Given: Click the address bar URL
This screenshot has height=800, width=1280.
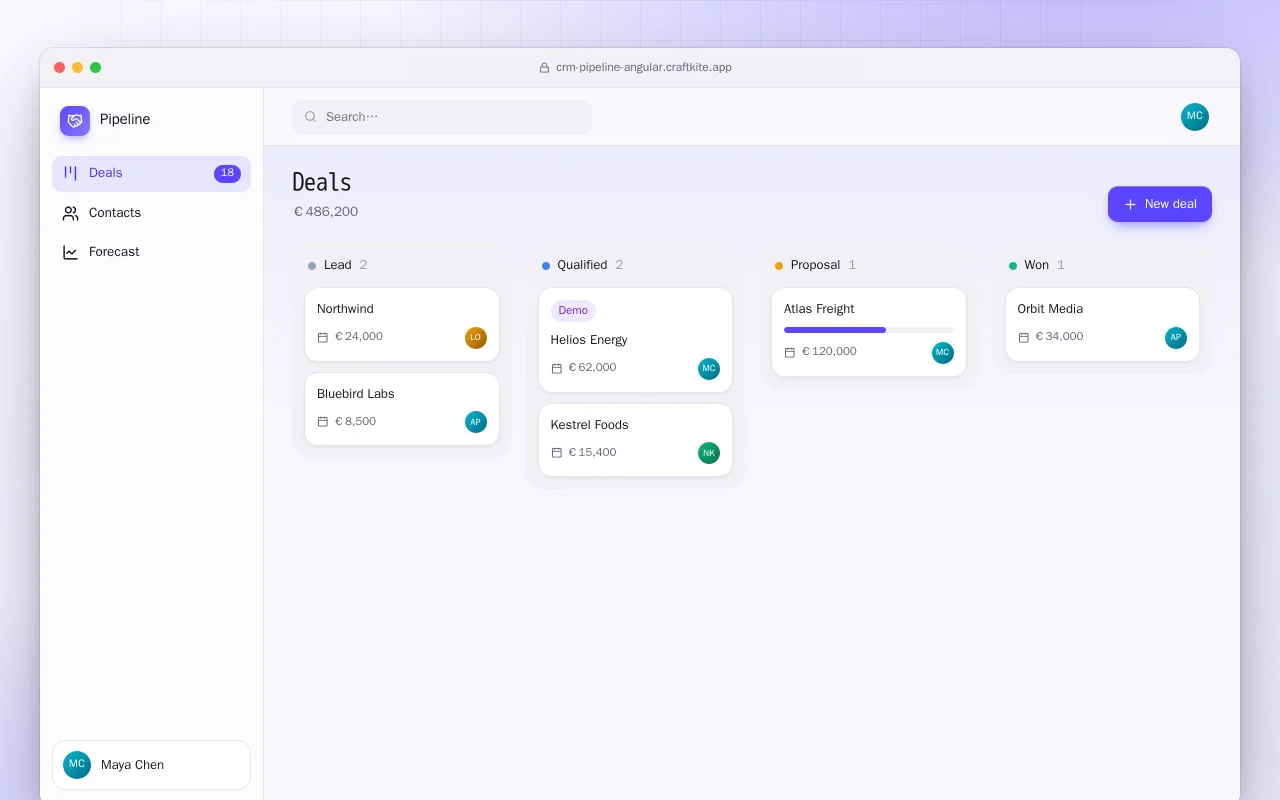Looking at the screenshot, I should (644, 68).
